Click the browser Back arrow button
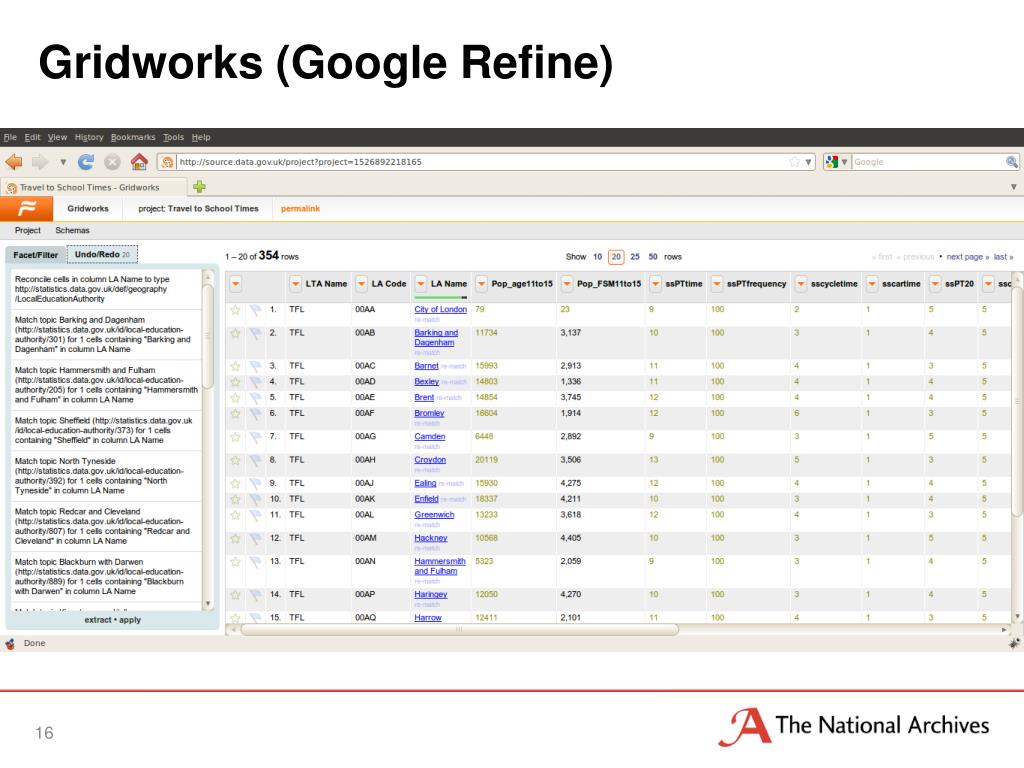Screen dimensions: 1024x768 click(14, 161)
